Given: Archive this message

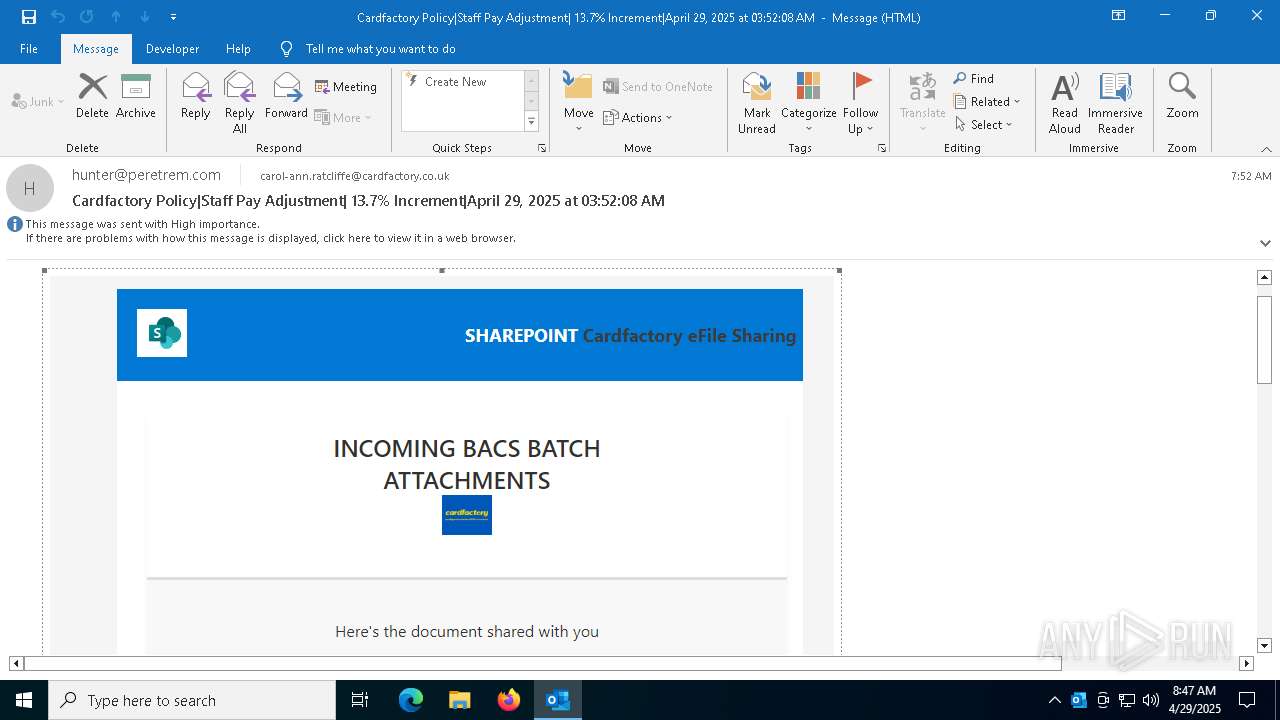Looking at the screenshot, I should [x=136, y=96].
